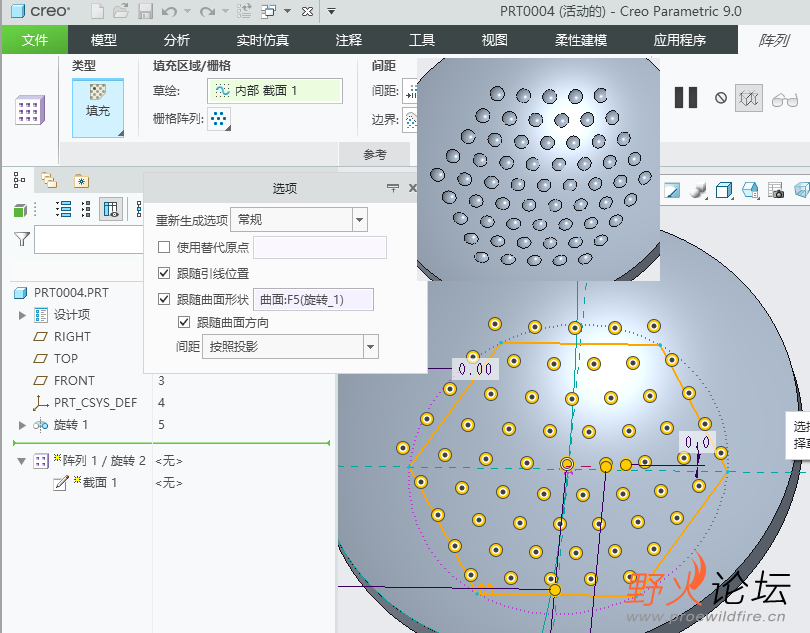Open the favorites folder tab icon

pyautogui.click(x=81, y=180)
